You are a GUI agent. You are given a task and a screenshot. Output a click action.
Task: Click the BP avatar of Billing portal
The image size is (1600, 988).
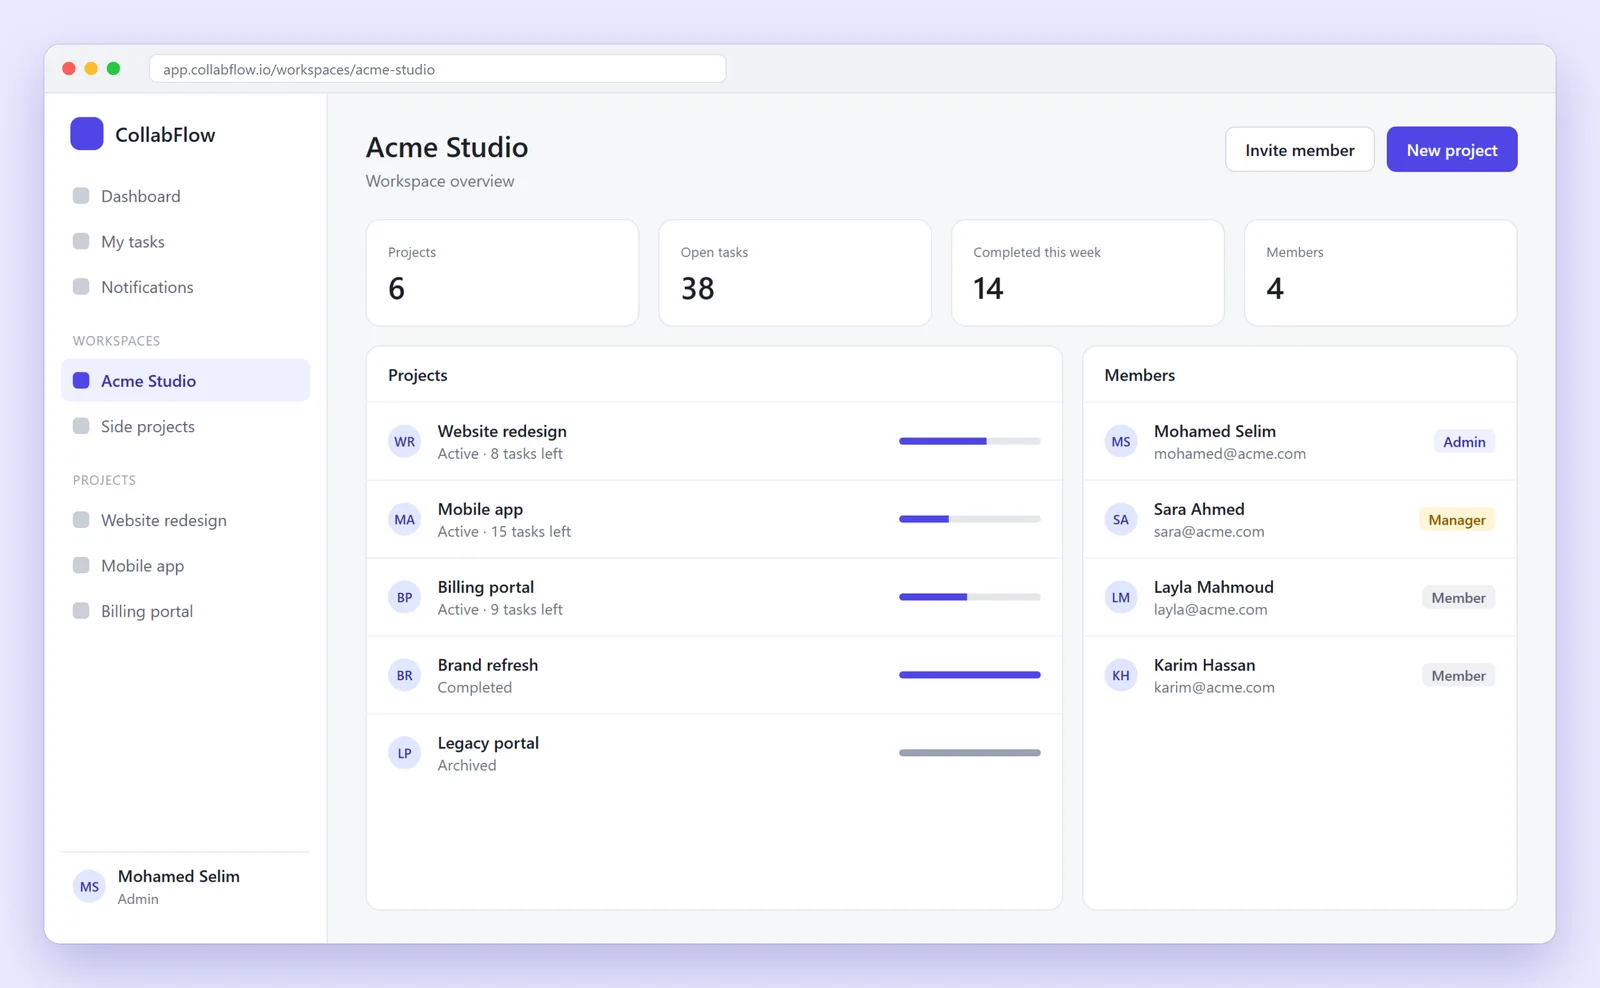pyautogui.click(x=404, y=597)
